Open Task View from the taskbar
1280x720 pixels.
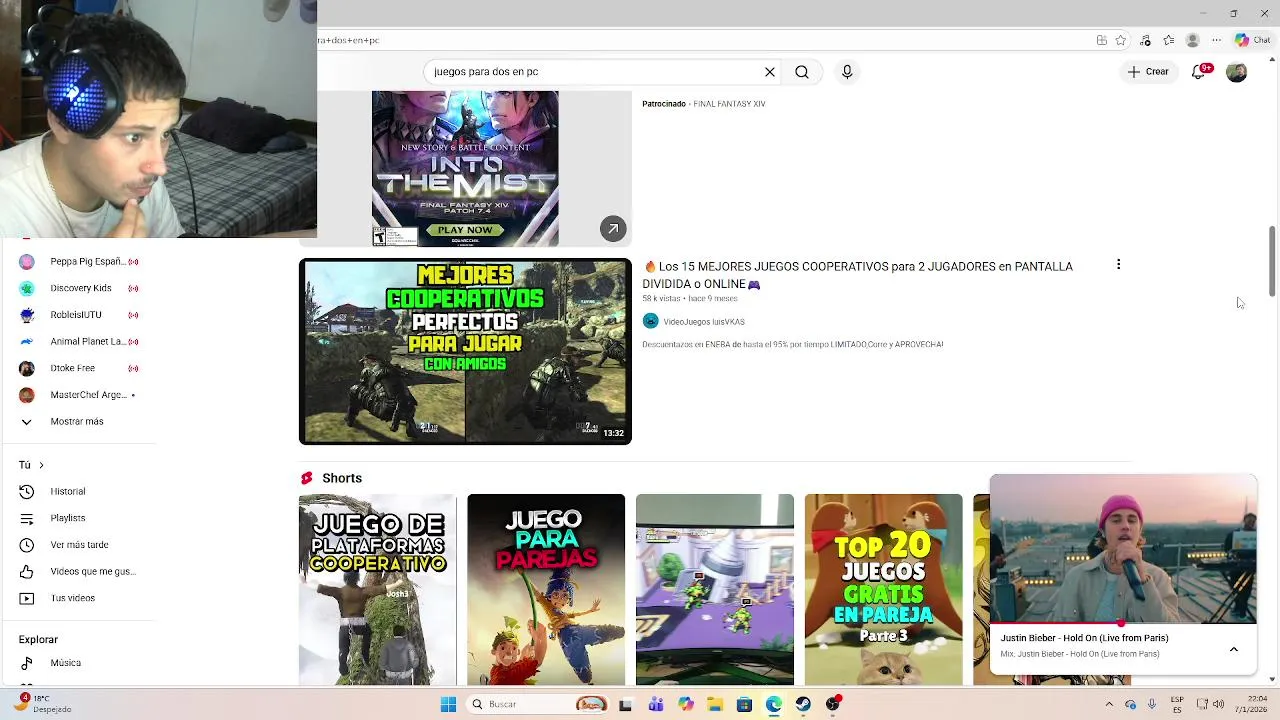tap(625, 704)
